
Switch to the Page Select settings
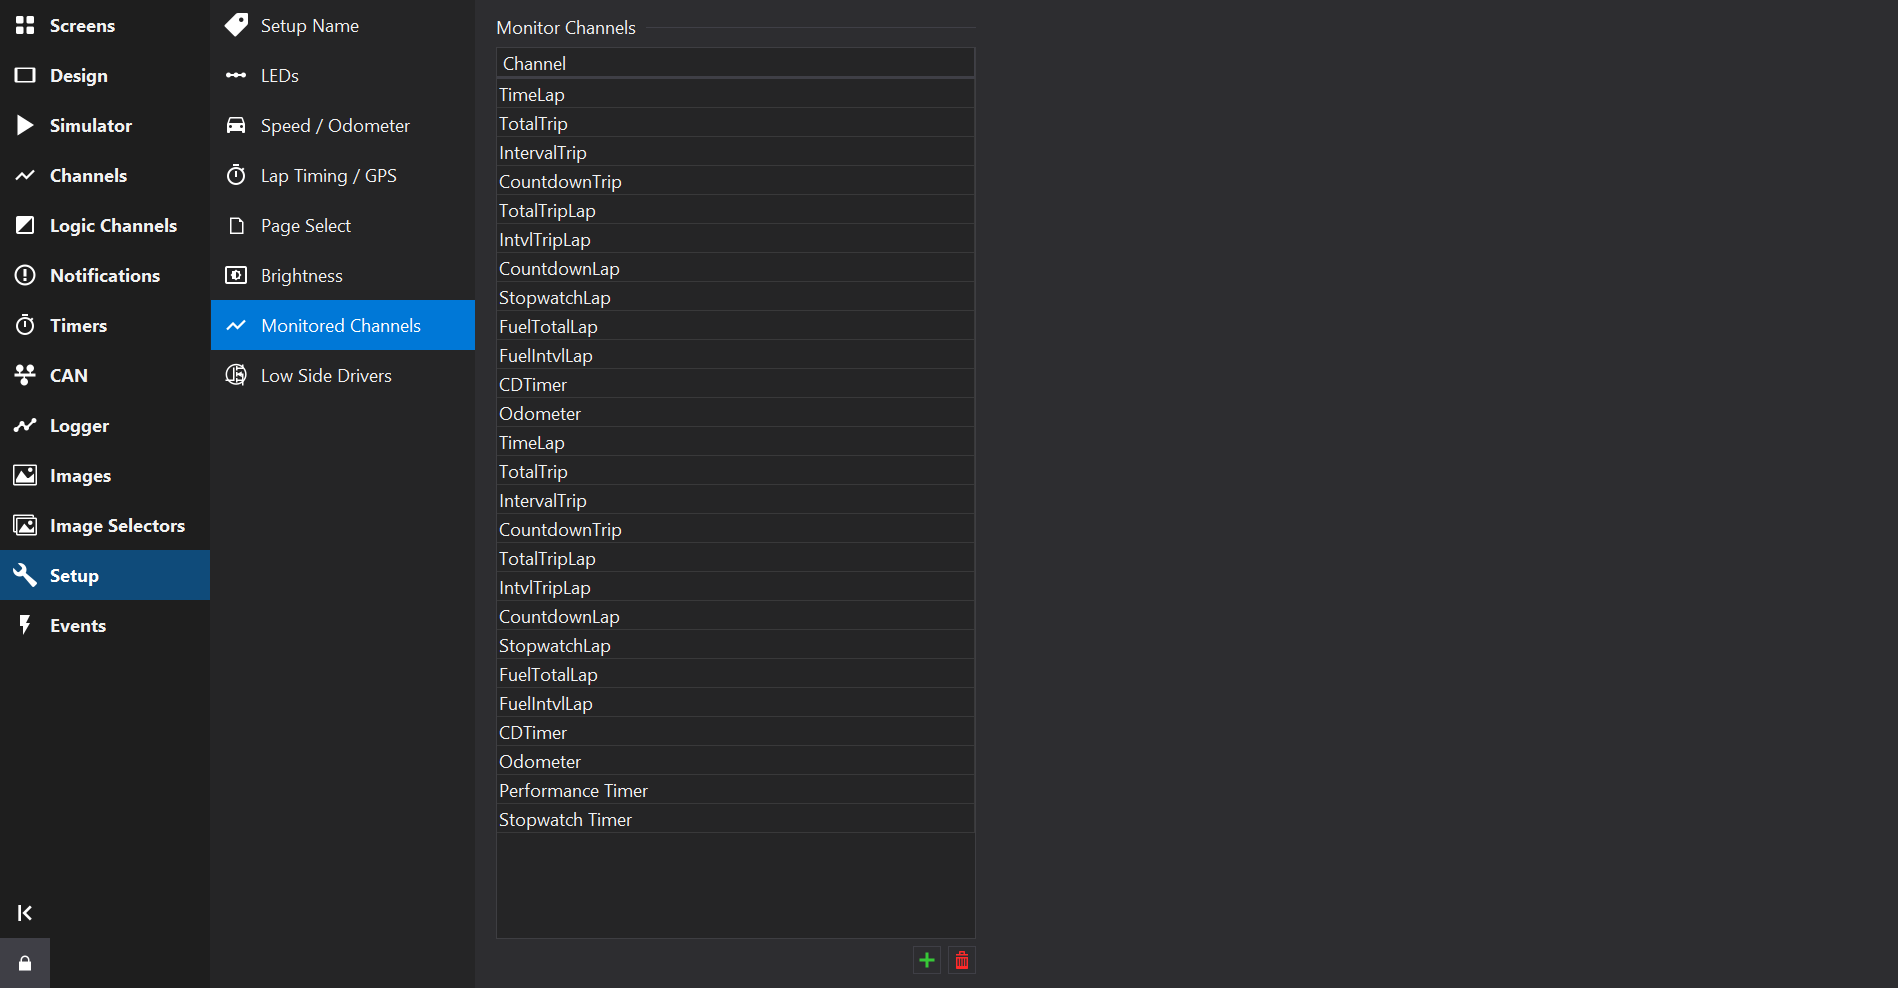[305, 225]
